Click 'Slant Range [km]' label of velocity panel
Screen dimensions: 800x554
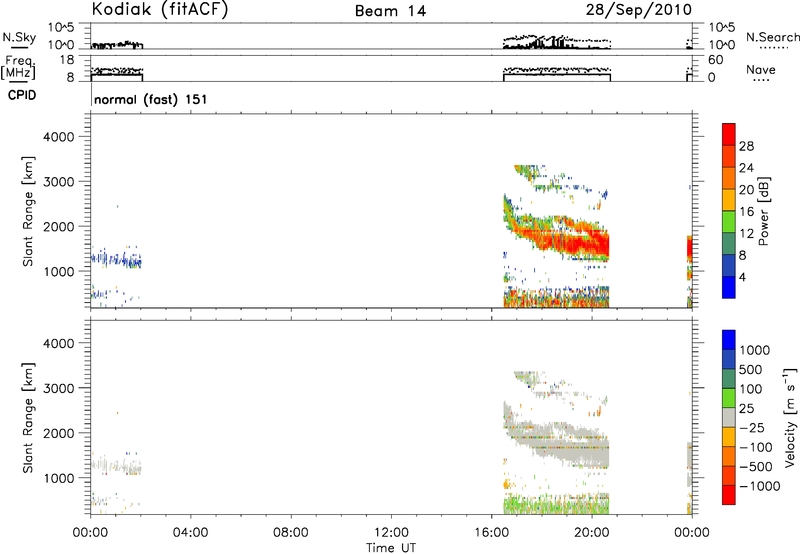28,417
